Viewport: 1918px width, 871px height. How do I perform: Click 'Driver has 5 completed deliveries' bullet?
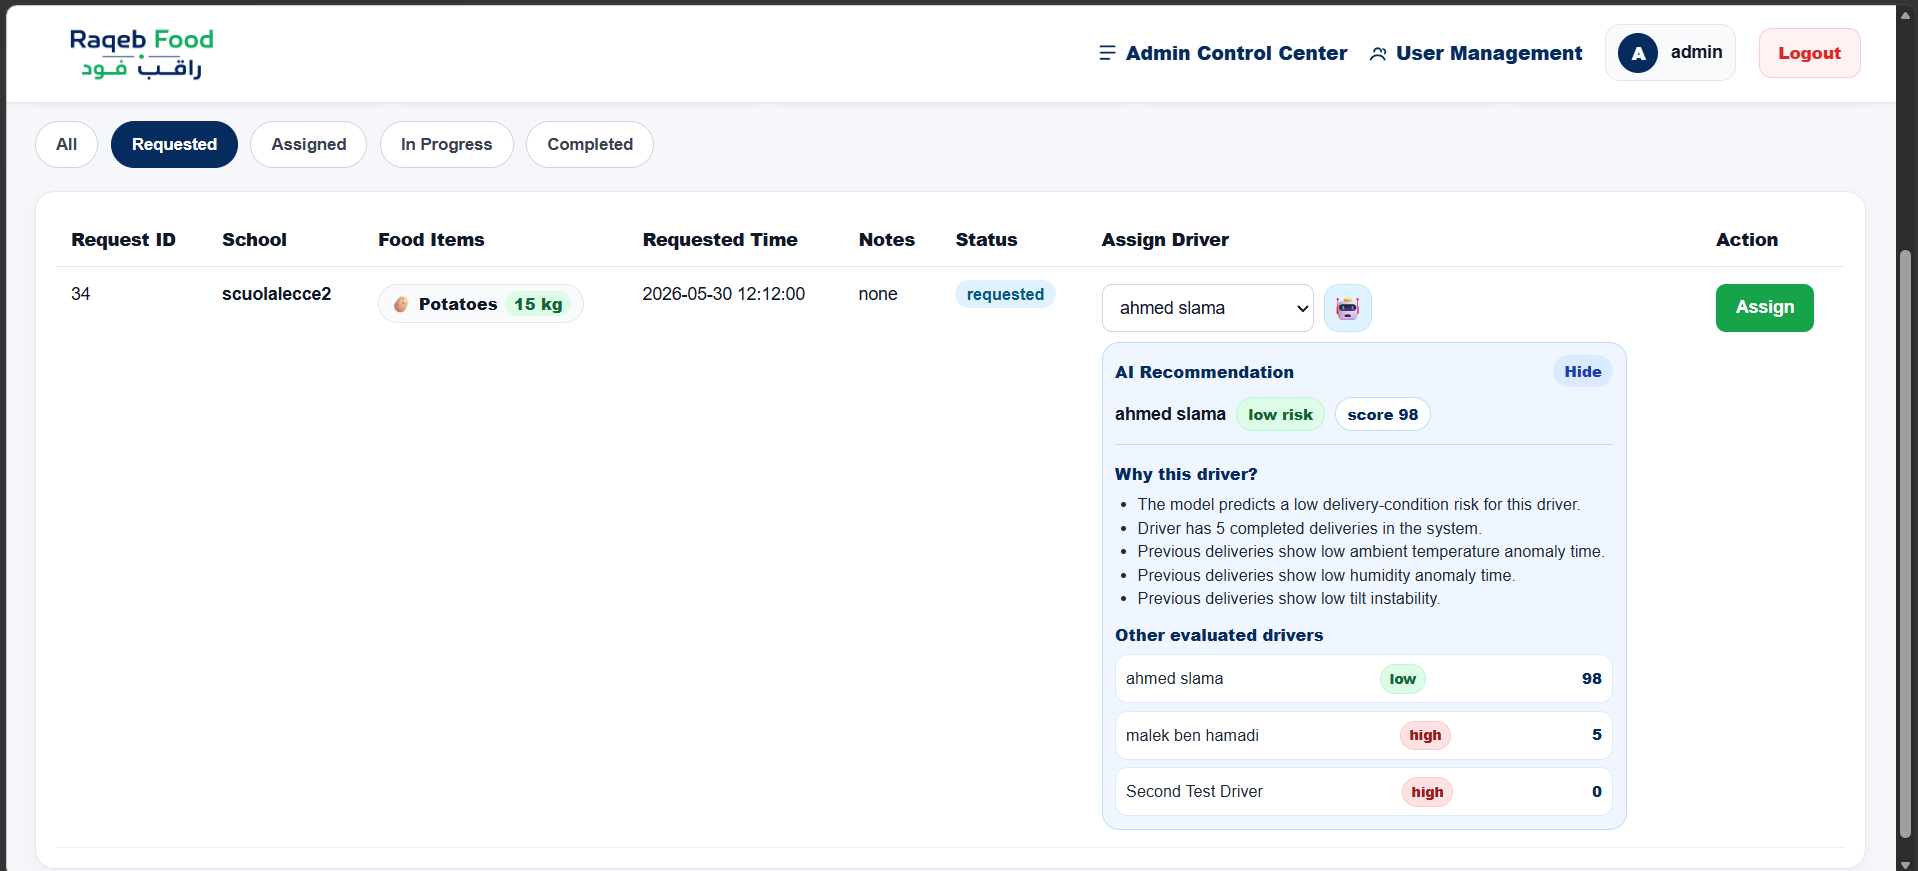coord(1309,528)
